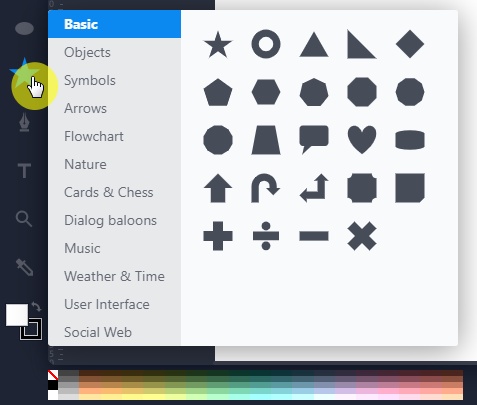Activate the Zoom magnifier tool

coord(24,219)
